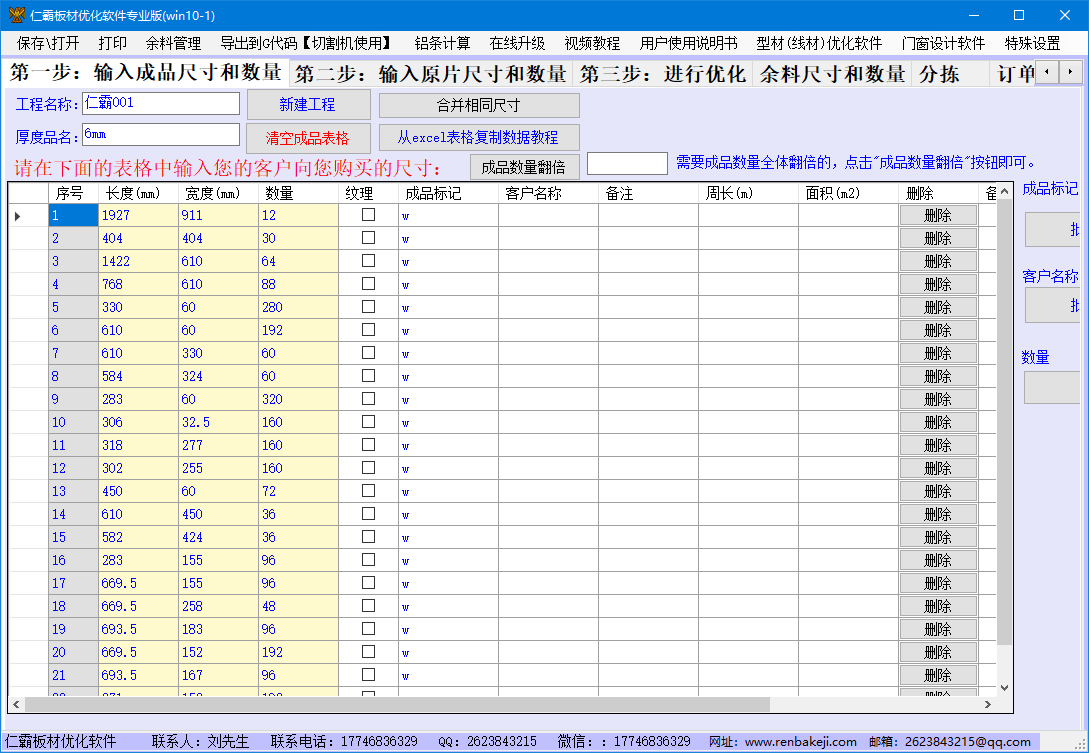Open the 保存\打开 menu

point(48,43)
